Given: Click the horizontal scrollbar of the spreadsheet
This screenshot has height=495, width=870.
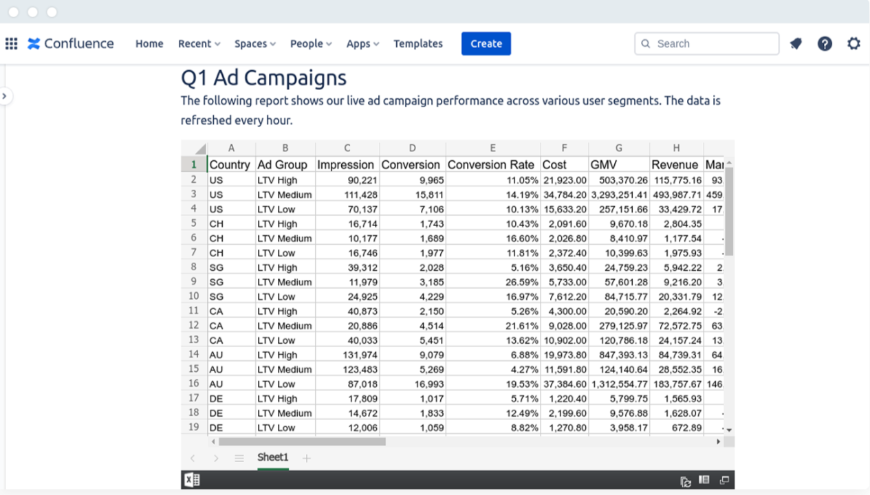Looking at the screenshot, I should (302, 441).
